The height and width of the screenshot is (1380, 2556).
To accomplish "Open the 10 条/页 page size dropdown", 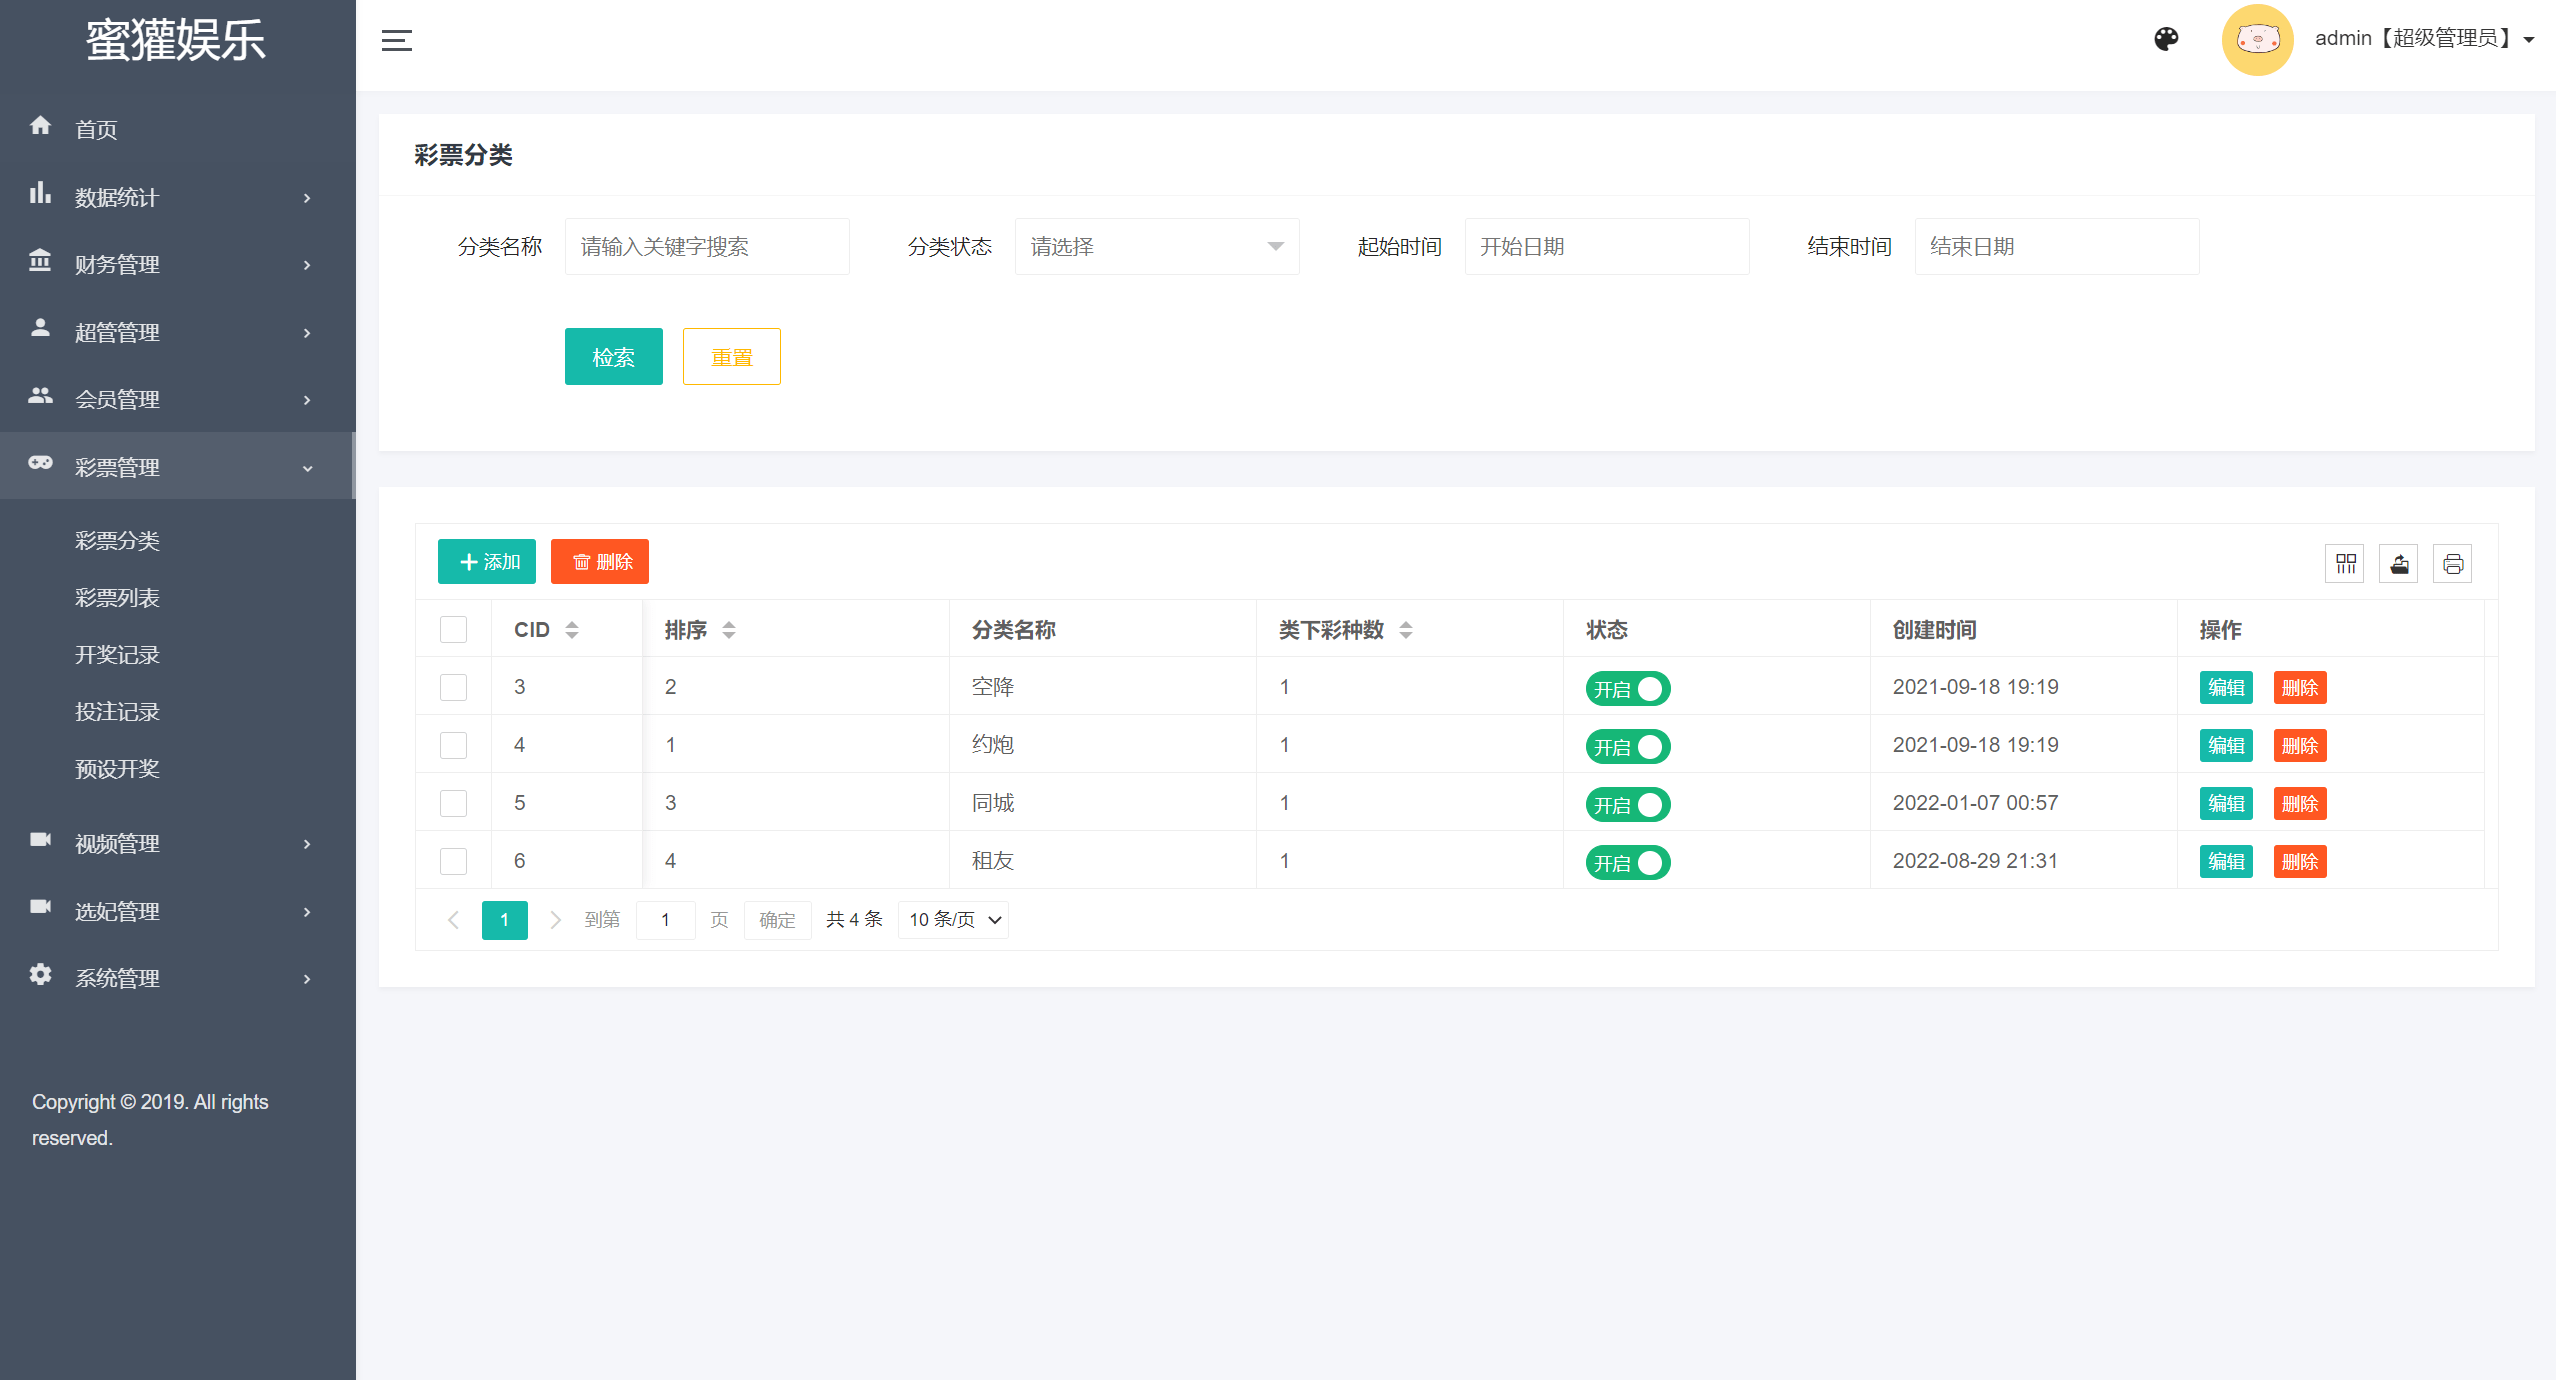I will coord(953,920).
